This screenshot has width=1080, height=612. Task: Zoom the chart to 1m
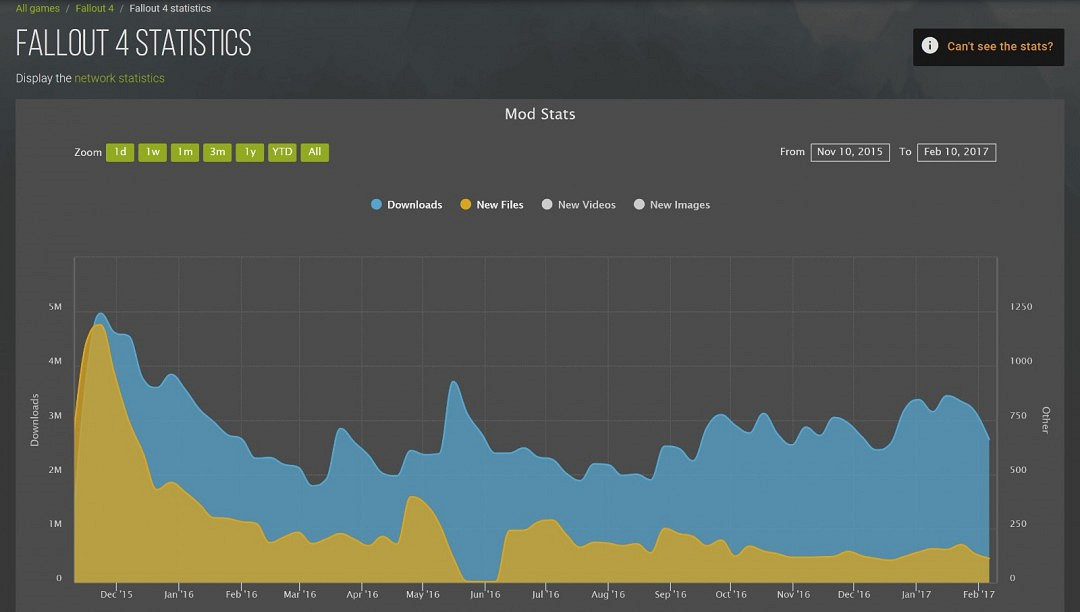click(x=184, y=152)
